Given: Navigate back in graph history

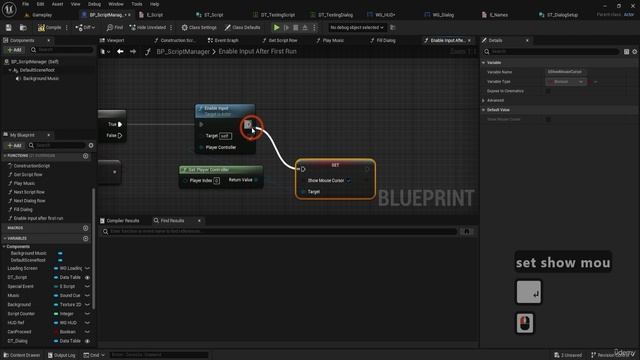Looking at the screenshot, I should (x=120, y=51).
